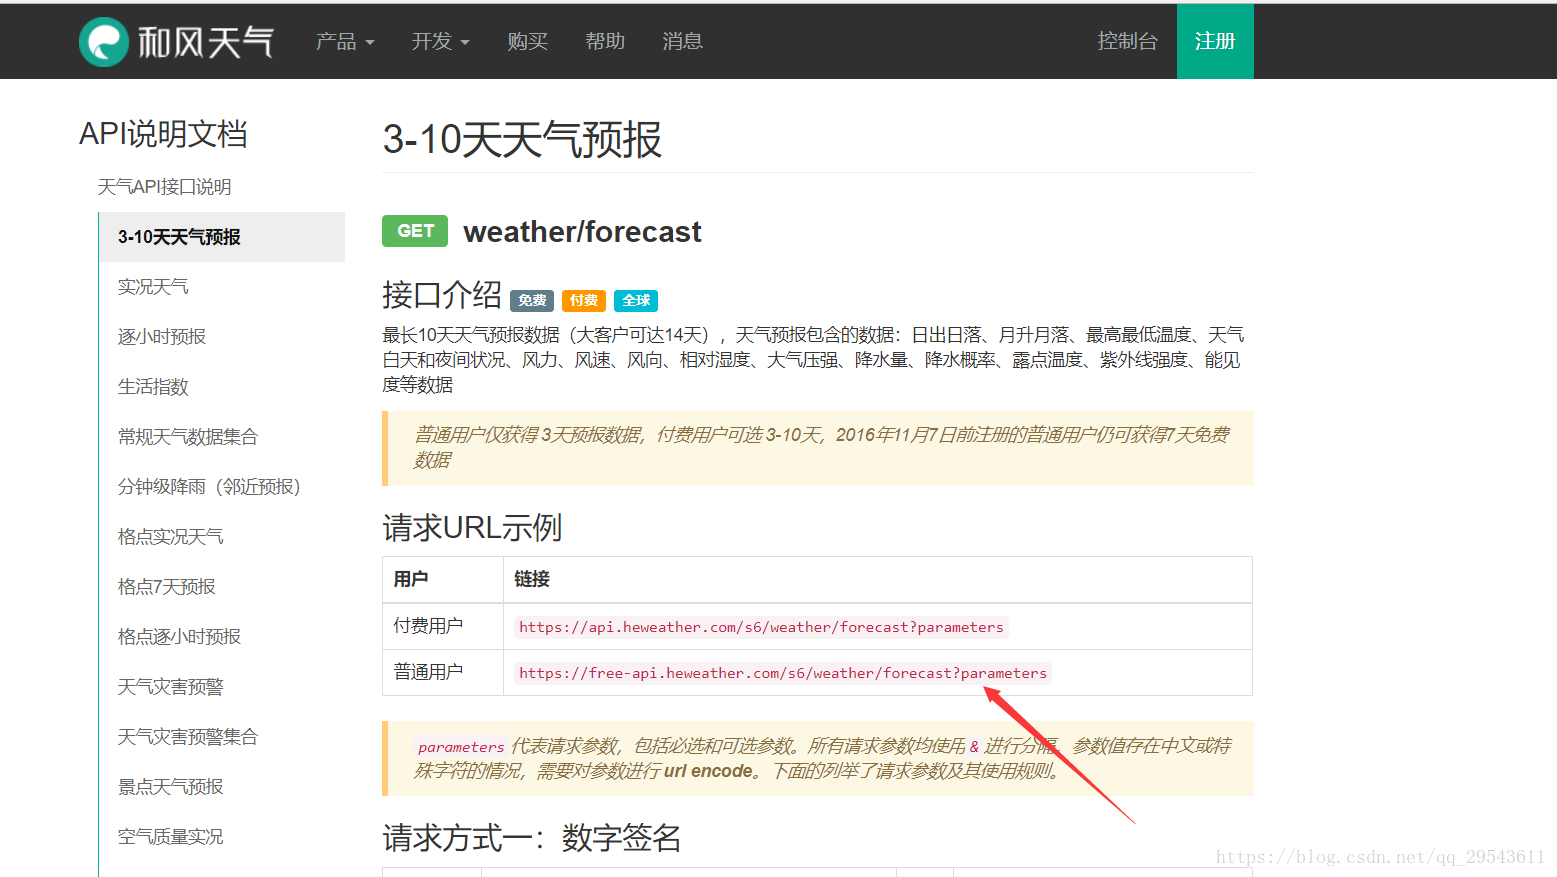Image resolution: width=1557 pixels, height=877 pixels.
Task: Click the 用户 column header
Action: pos(443,579)
